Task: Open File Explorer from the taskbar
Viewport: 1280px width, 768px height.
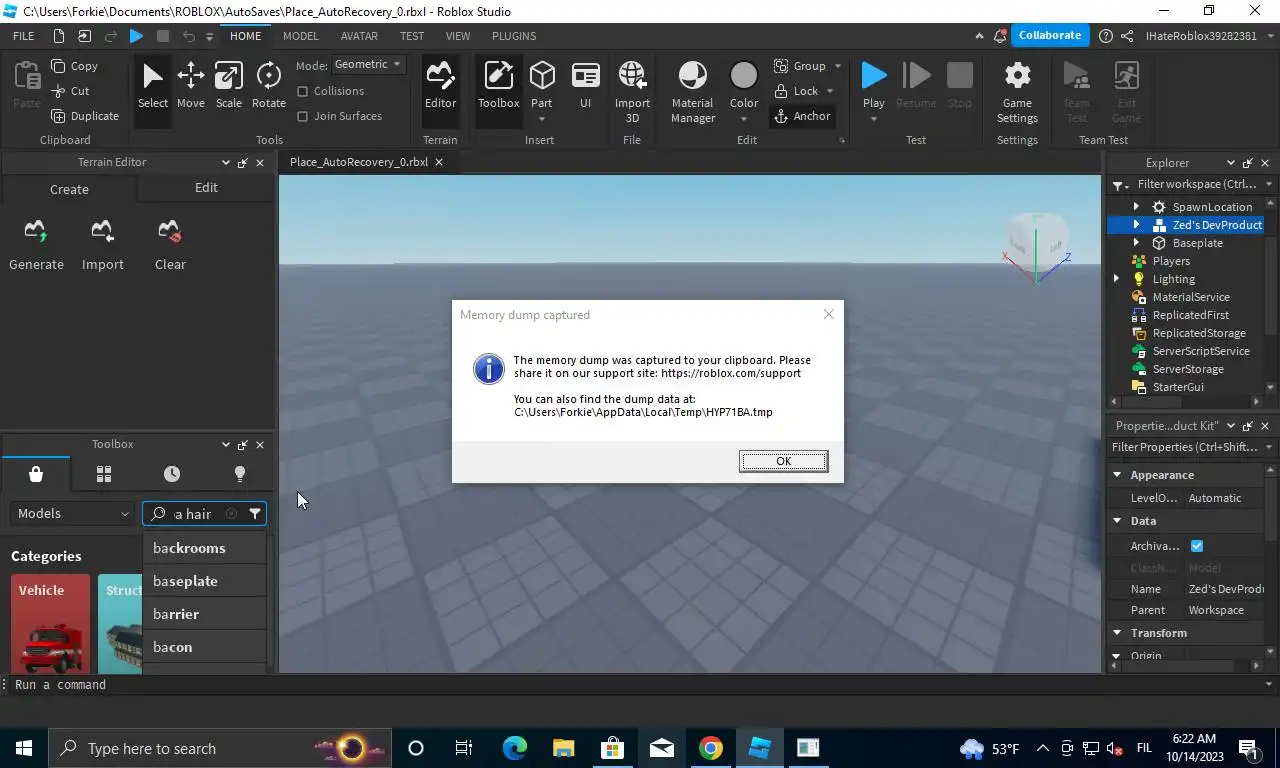Action: pos(563,748)
